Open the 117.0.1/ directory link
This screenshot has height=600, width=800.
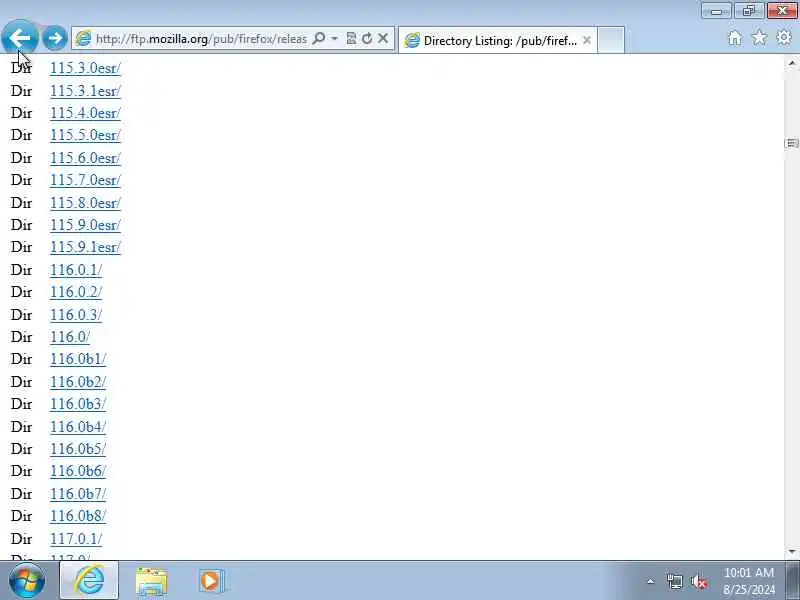point(76,539)
